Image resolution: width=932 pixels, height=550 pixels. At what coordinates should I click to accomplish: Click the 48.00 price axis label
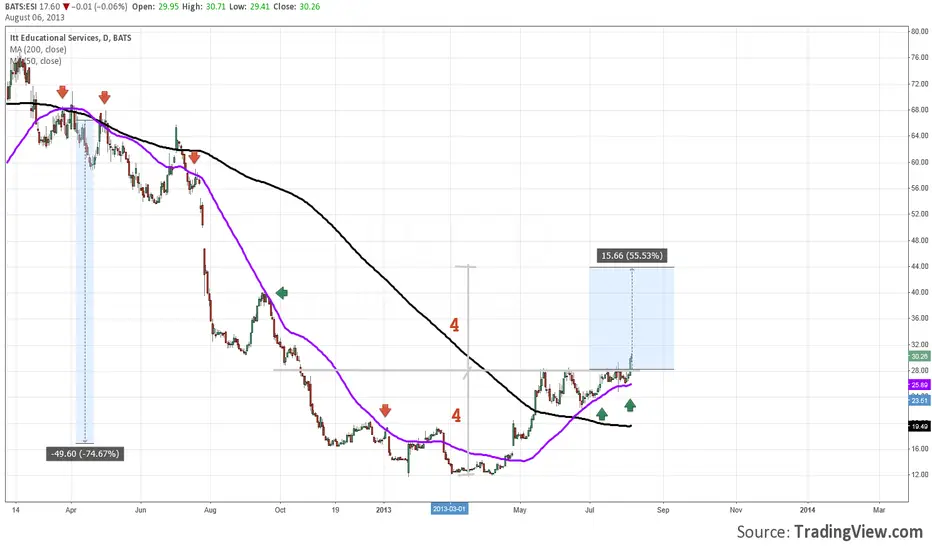point(920,240)
